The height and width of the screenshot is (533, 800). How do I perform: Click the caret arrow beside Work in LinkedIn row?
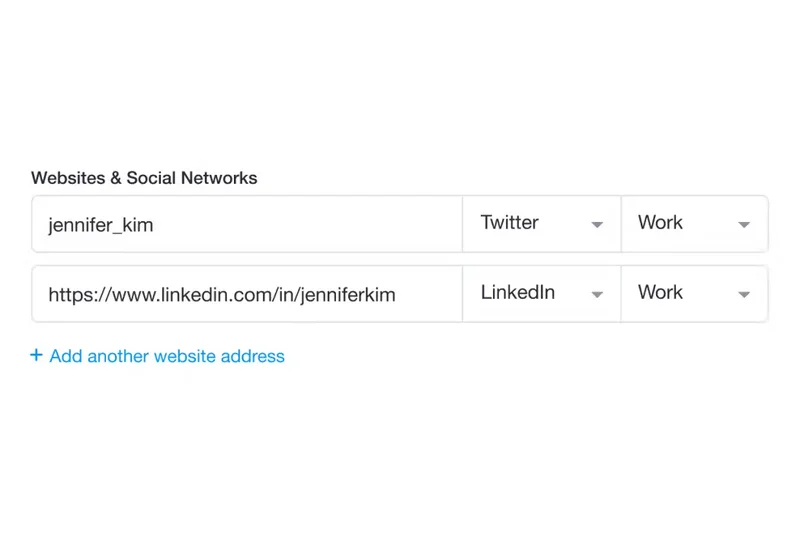pos(744,295)
